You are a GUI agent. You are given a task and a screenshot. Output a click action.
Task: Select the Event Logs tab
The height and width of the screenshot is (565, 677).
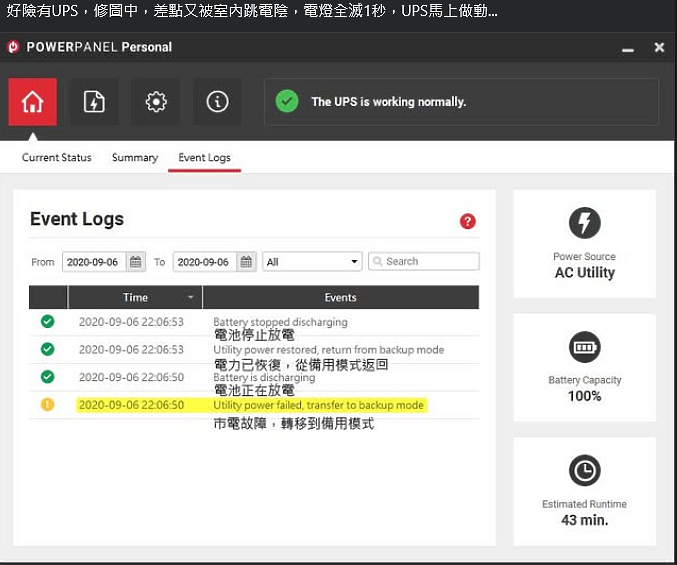[x=204, y=158]
